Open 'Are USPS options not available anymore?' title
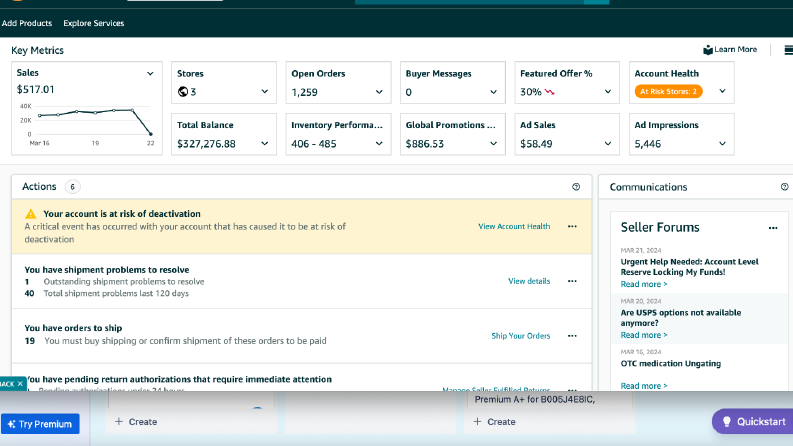The width and height of the screenshot is (793, 446). tap(681, 318)
